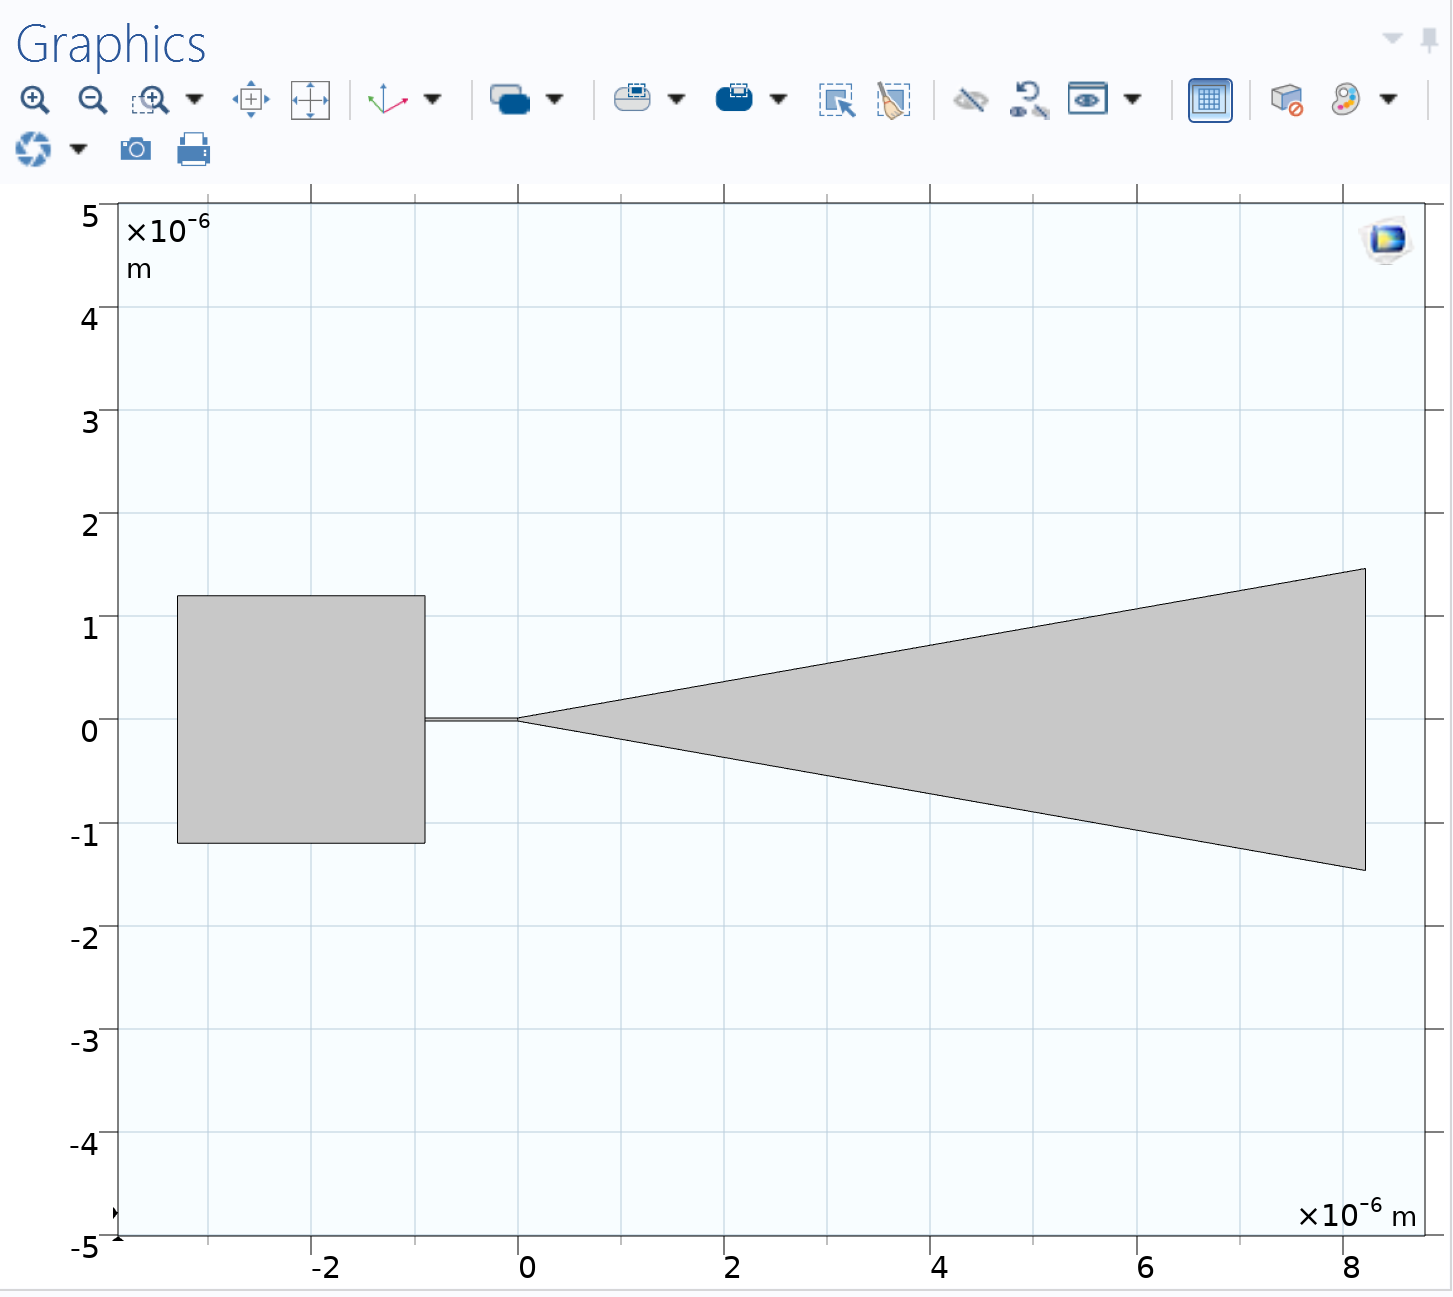This screenshot has width=1453, height=1297.
Task: Take a snapshot with the camera icon
Action: (135, 150)
